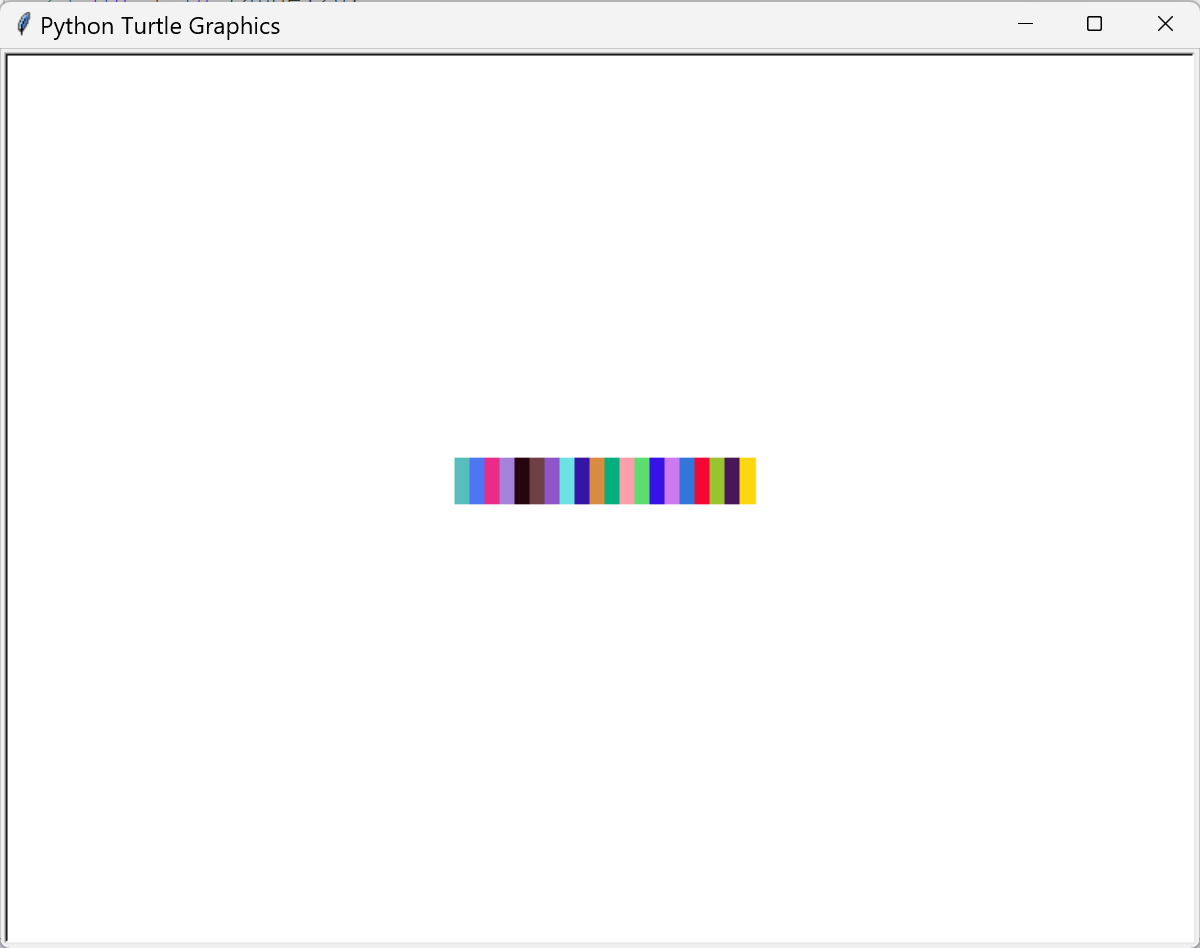
Task: Click the teal stripe at the row's start
Action: (462, 481)
